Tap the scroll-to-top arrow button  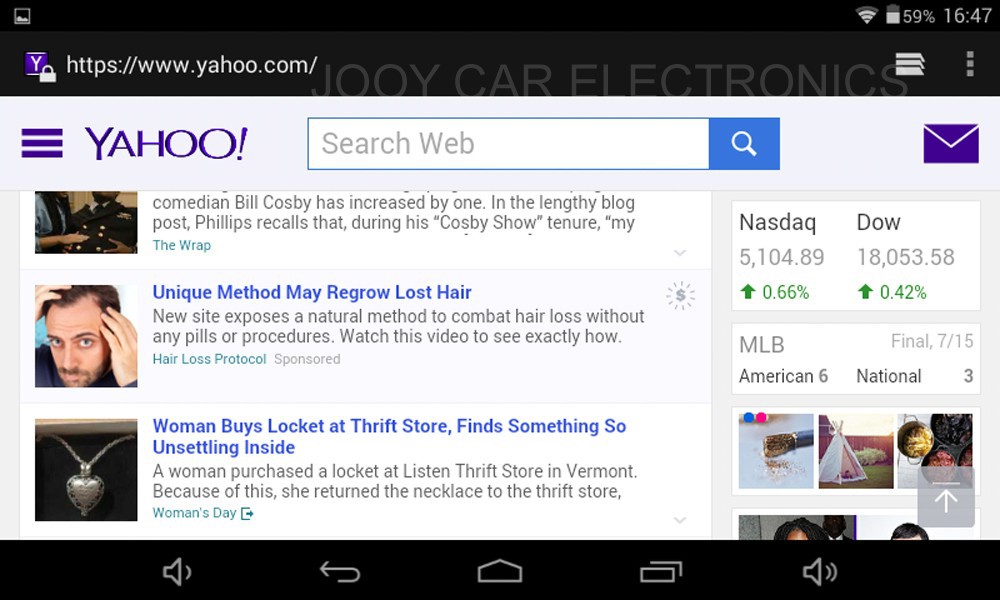click(x=946, y=498)
